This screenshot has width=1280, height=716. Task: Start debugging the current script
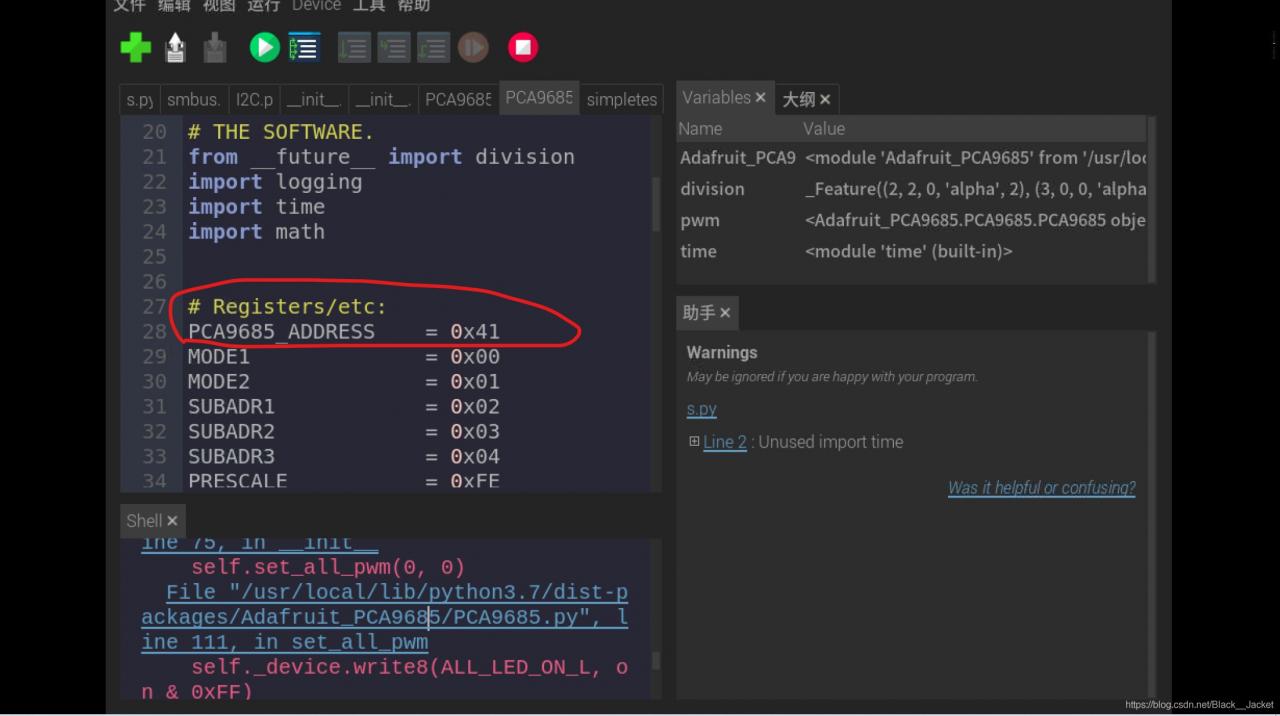point(304,47)
